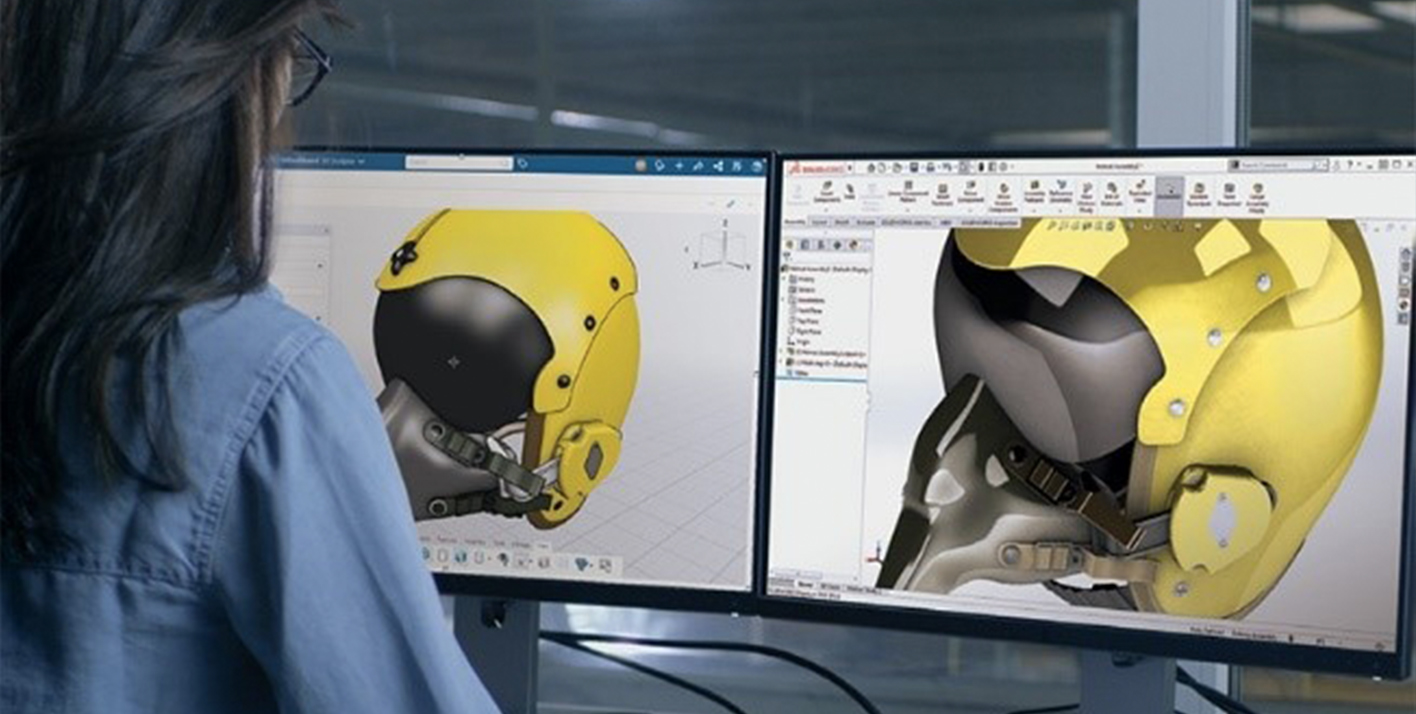
Task: Click the Linear Component Pattern icon
Action: pos(909,190)
